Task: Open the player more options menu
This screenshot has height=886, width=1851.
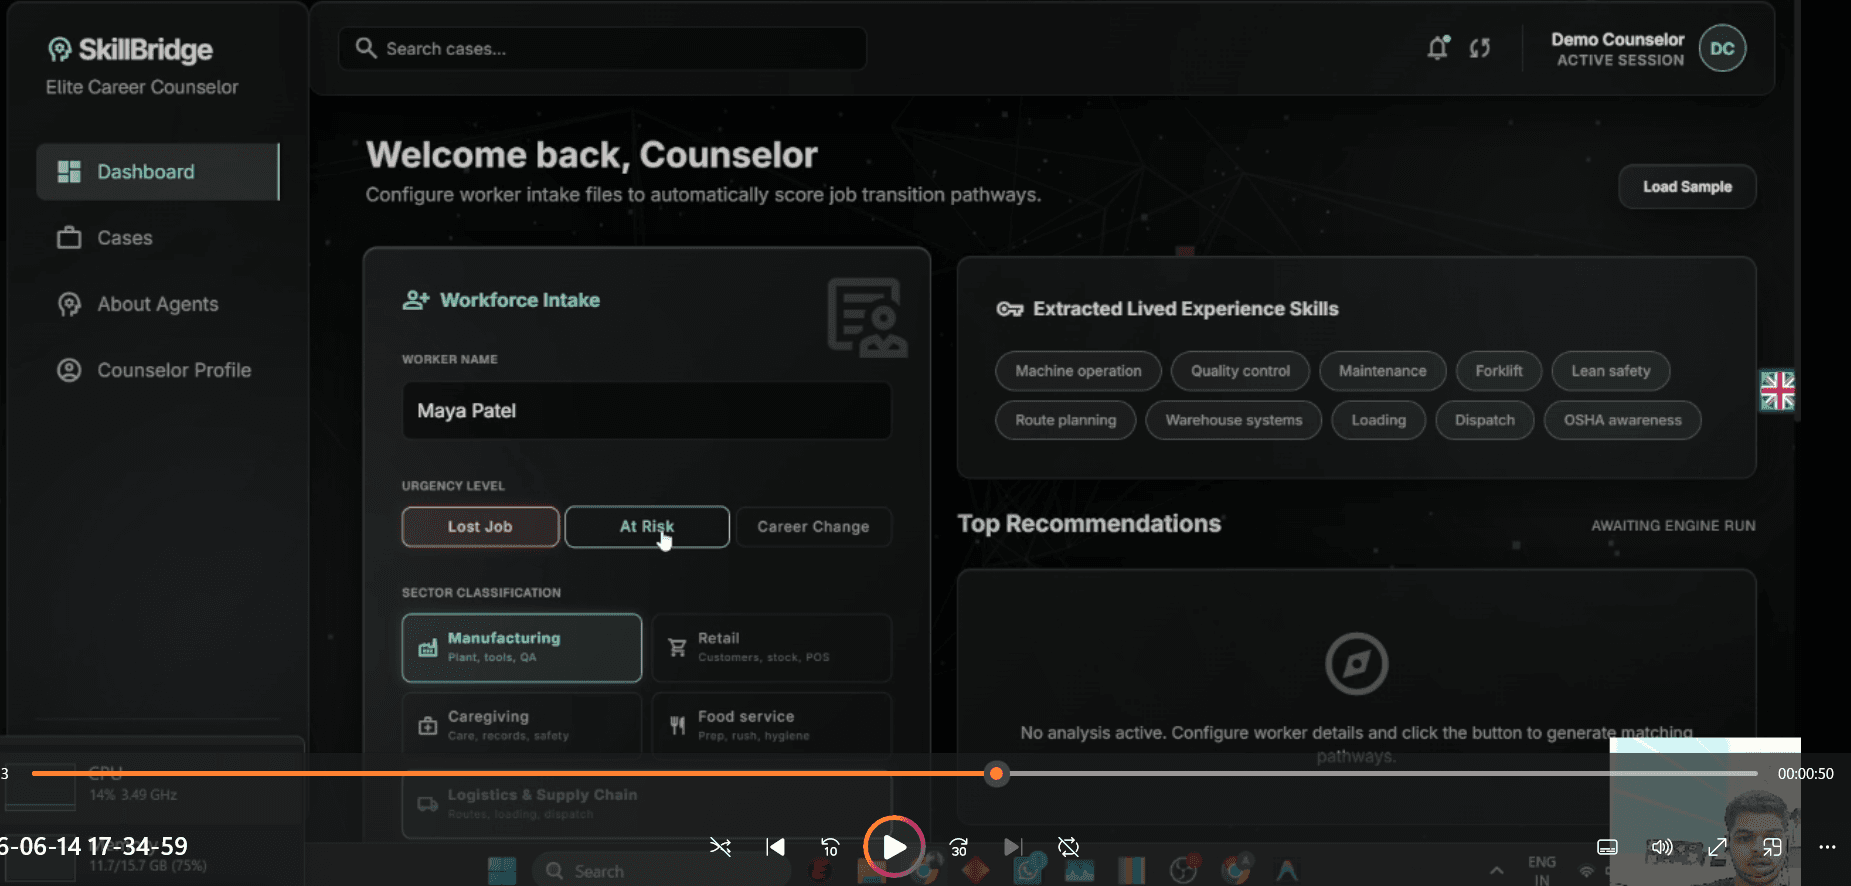Action: 1827,847
